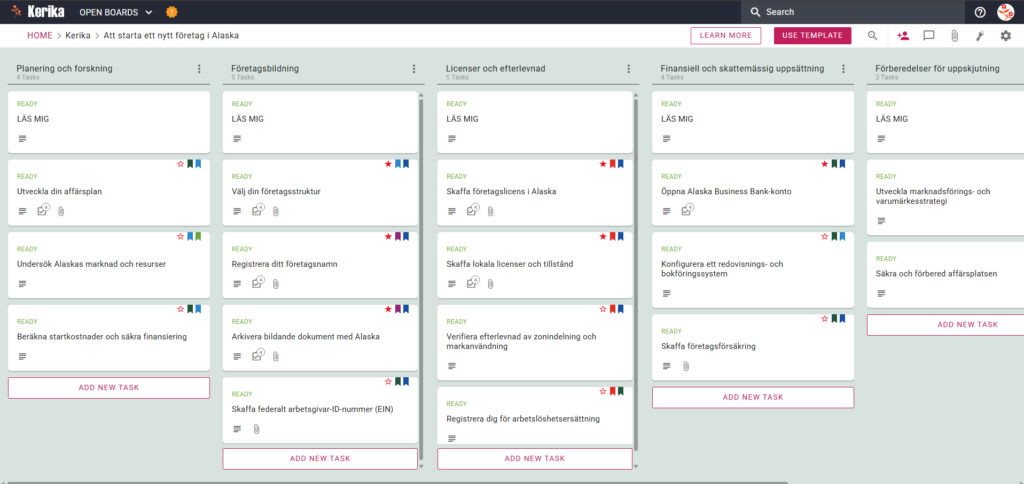Click purple tag on Registrera ditt företagsnamn card
The height and width of the screenshot is (484, 1024).
[x=398, y=236]
